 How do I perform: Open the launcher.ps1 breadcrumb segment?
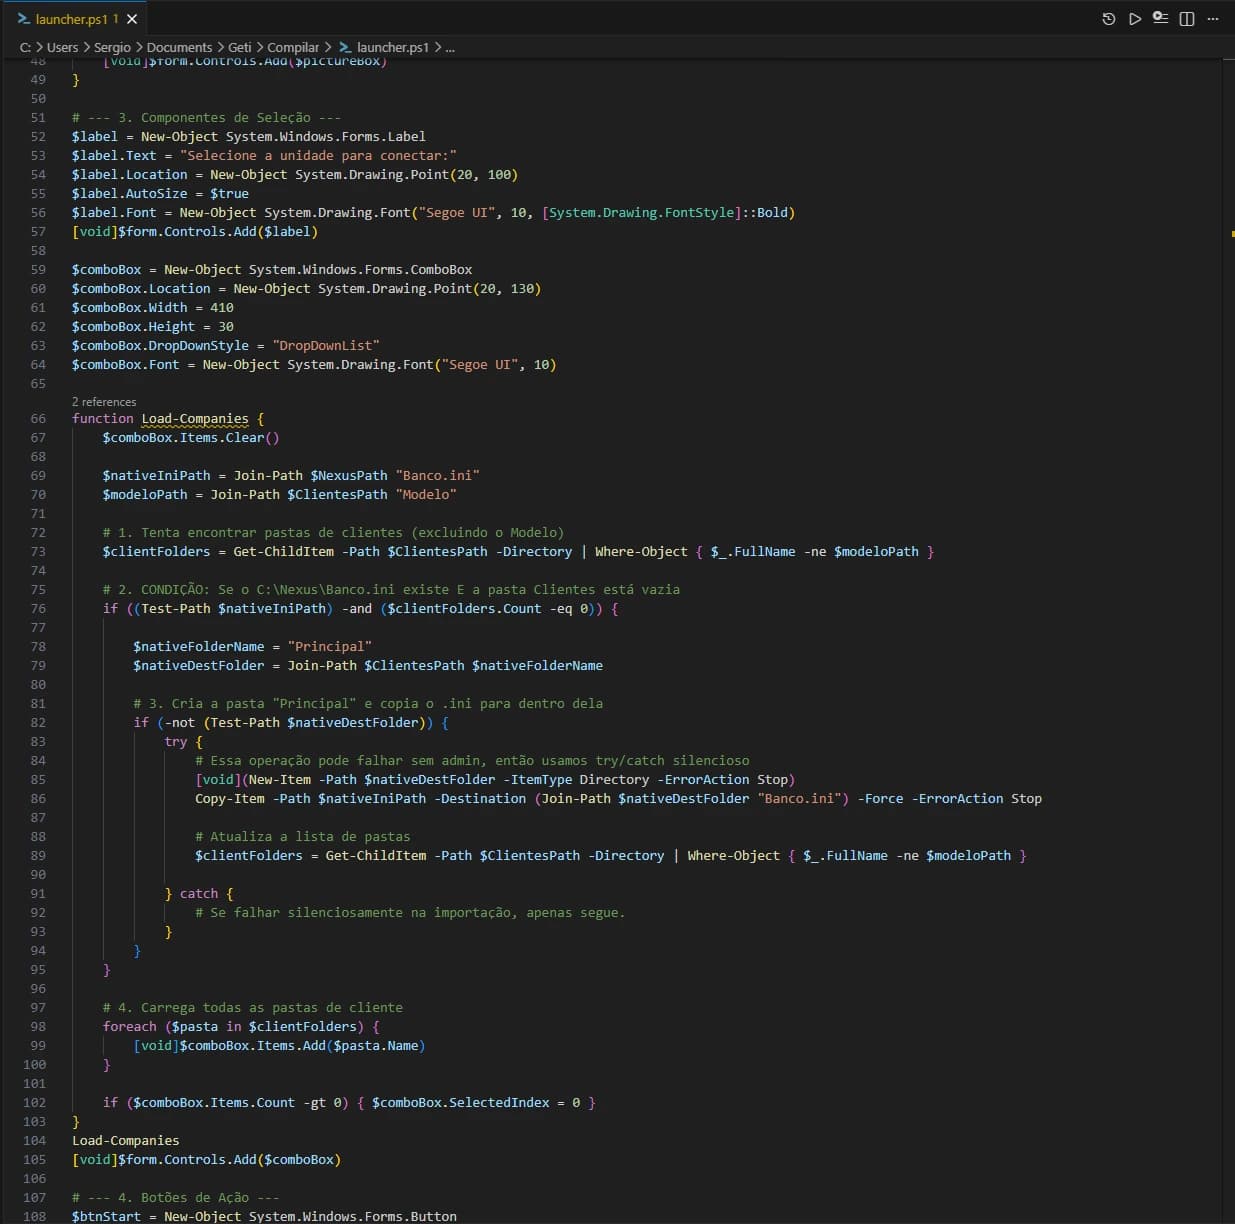click(x=393, y=47)
